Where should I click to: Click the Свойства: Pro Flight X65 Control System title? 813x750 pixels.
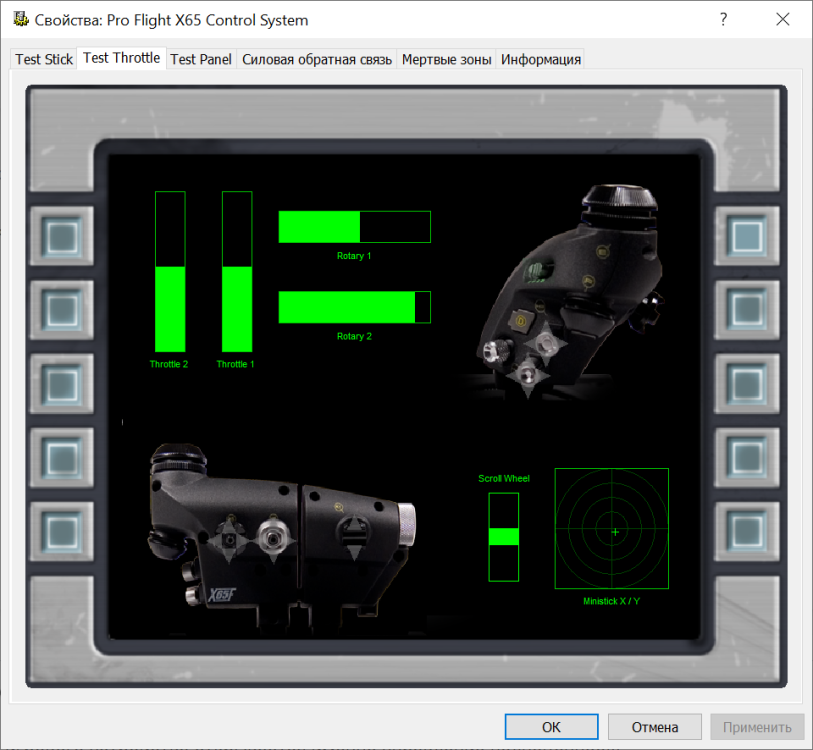point(171,20)
